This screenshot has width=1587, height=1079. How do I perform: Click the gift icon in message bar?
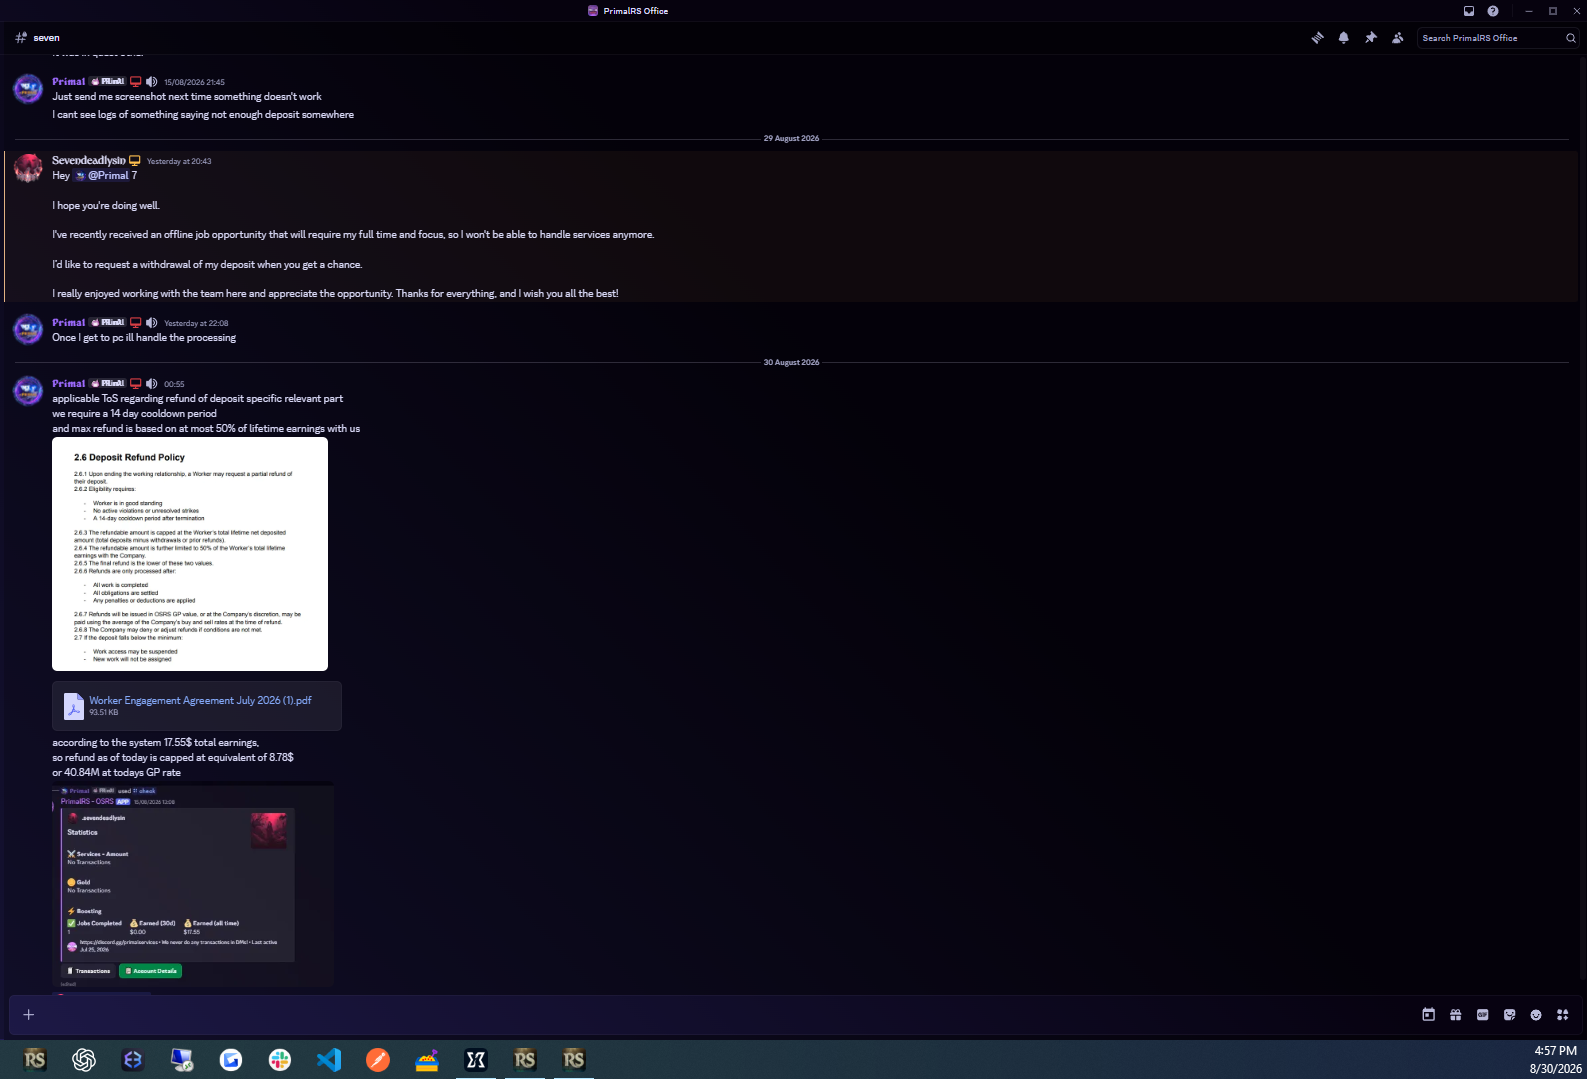click(1456, 1015)
